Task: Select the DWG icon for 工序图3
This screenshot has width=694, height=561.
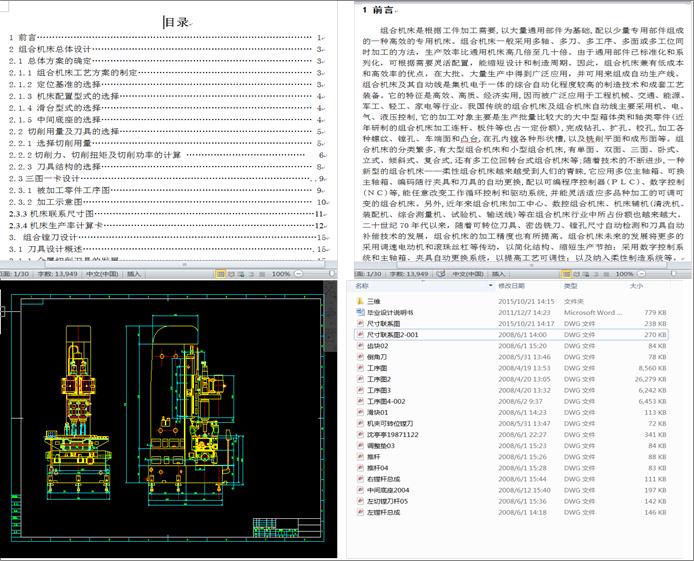Action: (x=360, y=390)
